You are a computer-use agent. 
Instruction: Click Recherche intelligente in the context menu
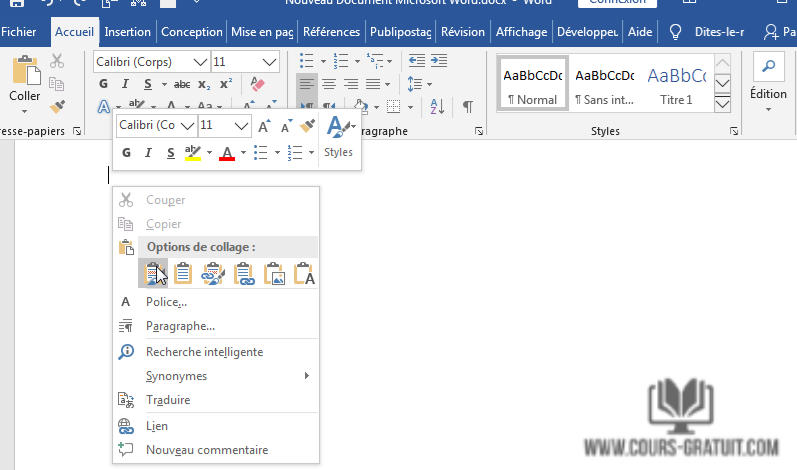pos(204,352)
